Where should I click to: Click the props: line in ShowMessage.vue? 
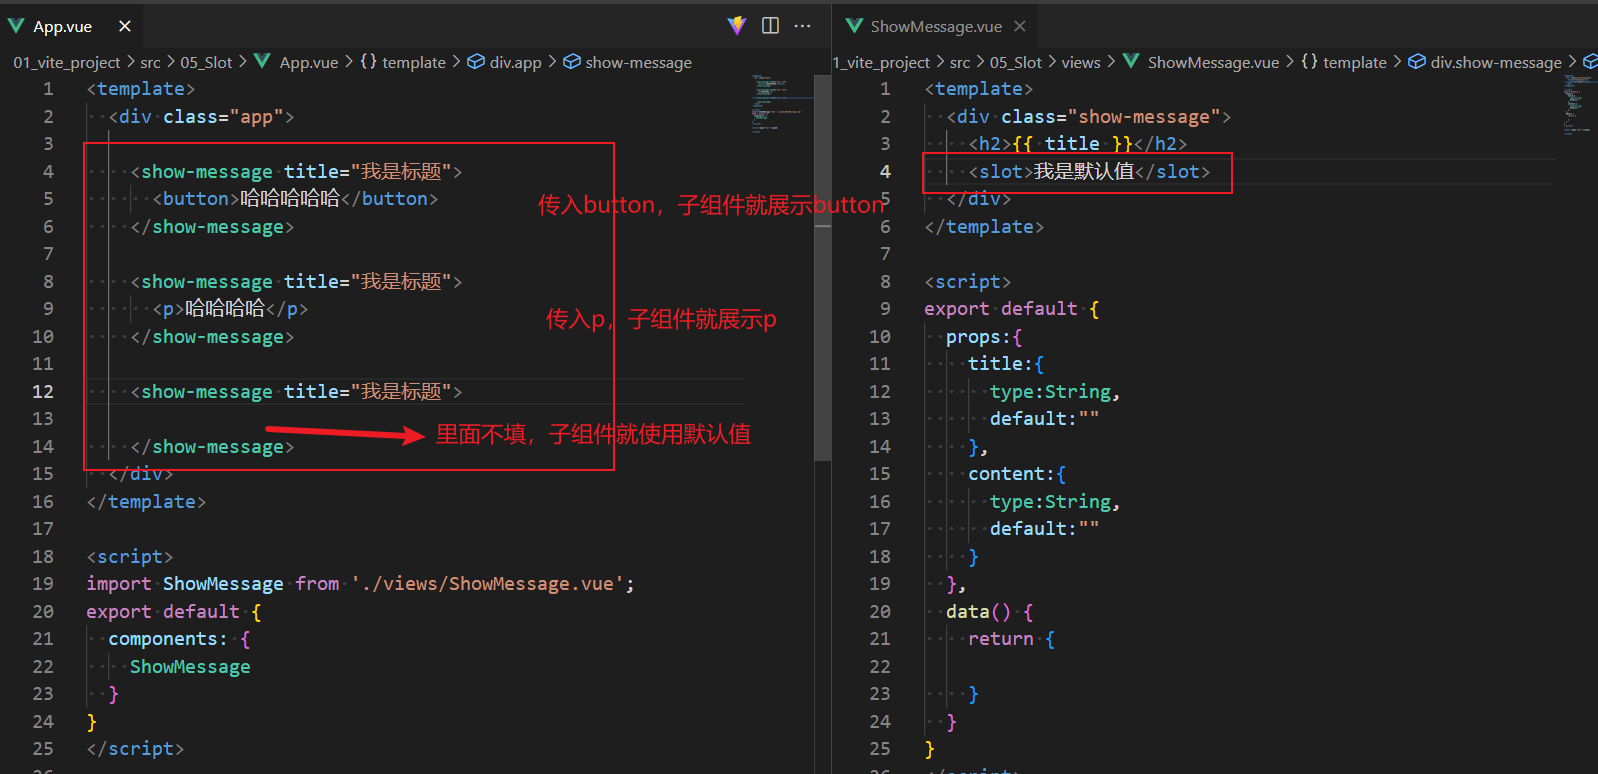coord(984,337)
